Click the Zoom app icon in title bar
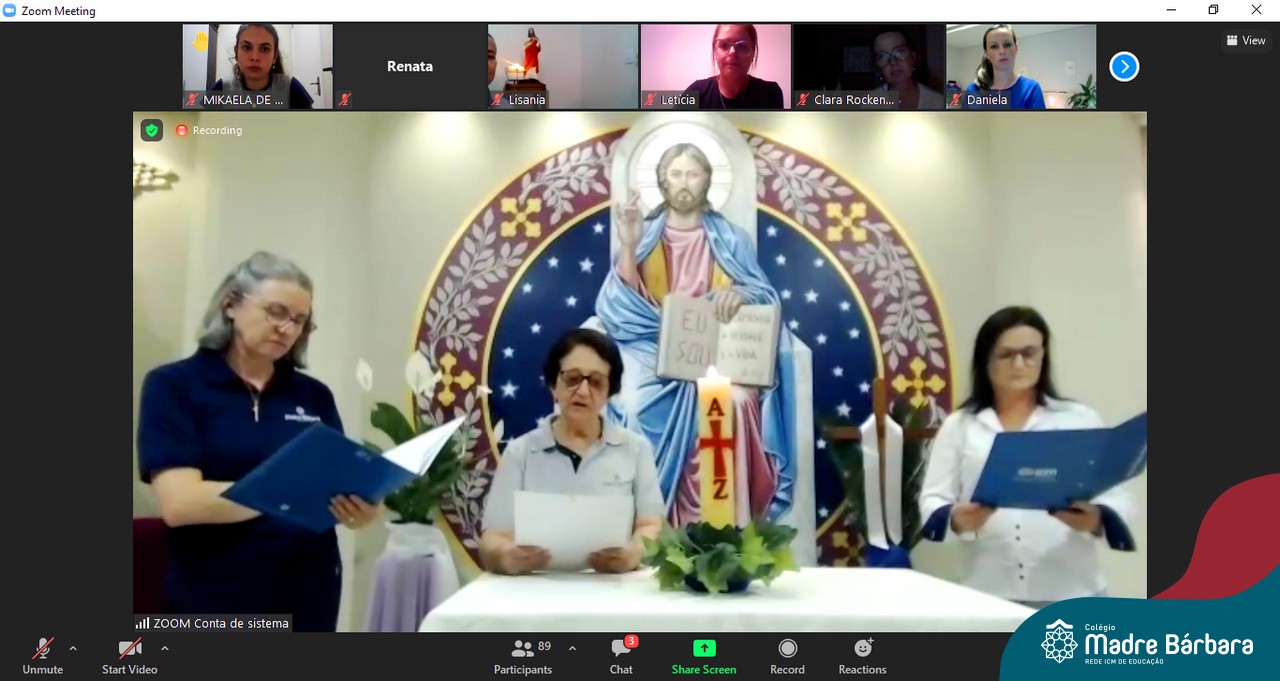The image size is (1280, 681). (10, 11)
